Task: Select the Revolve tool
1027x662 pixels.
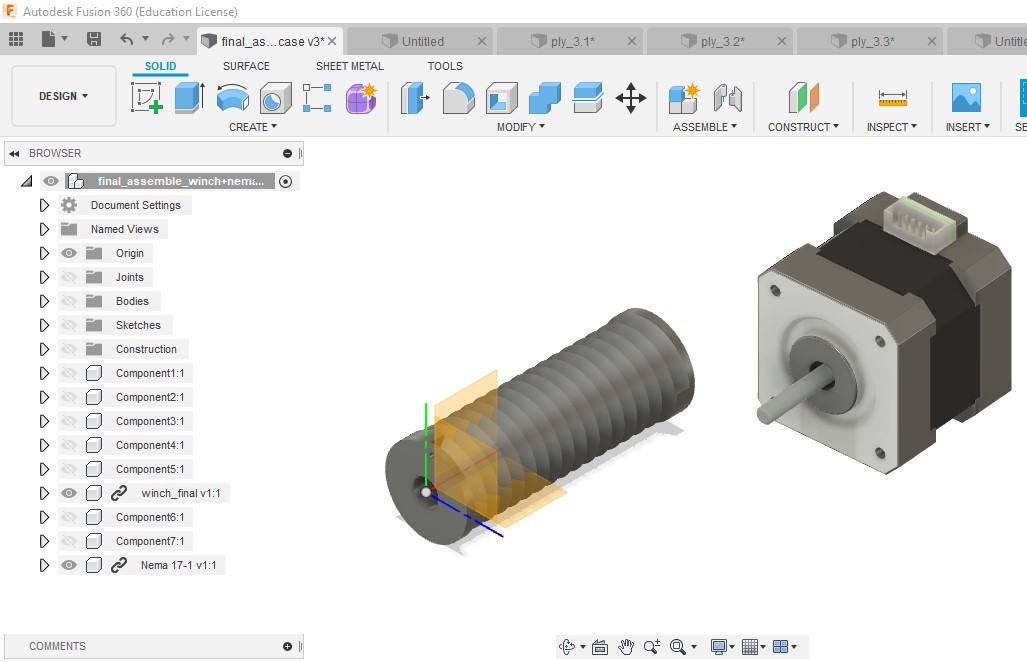Action: [233, 98]
